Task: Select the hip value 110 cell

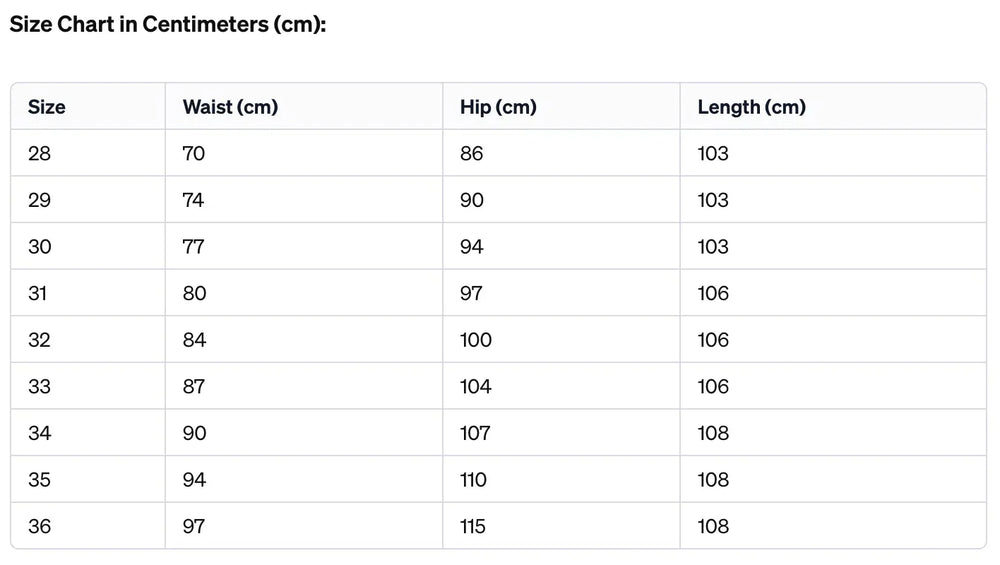Action: coord(474,480)
